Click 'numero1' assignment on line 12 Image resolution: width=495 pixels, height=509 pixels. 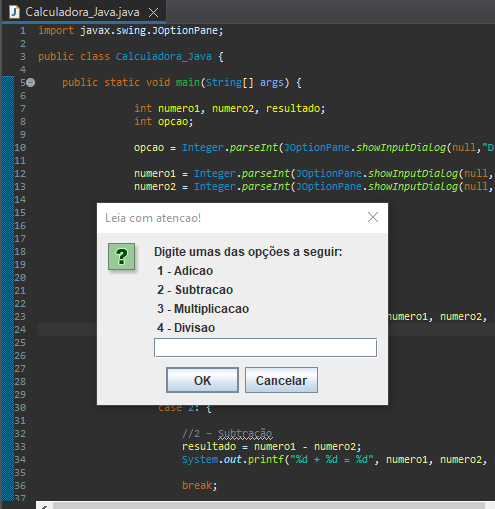coord(155,174)
